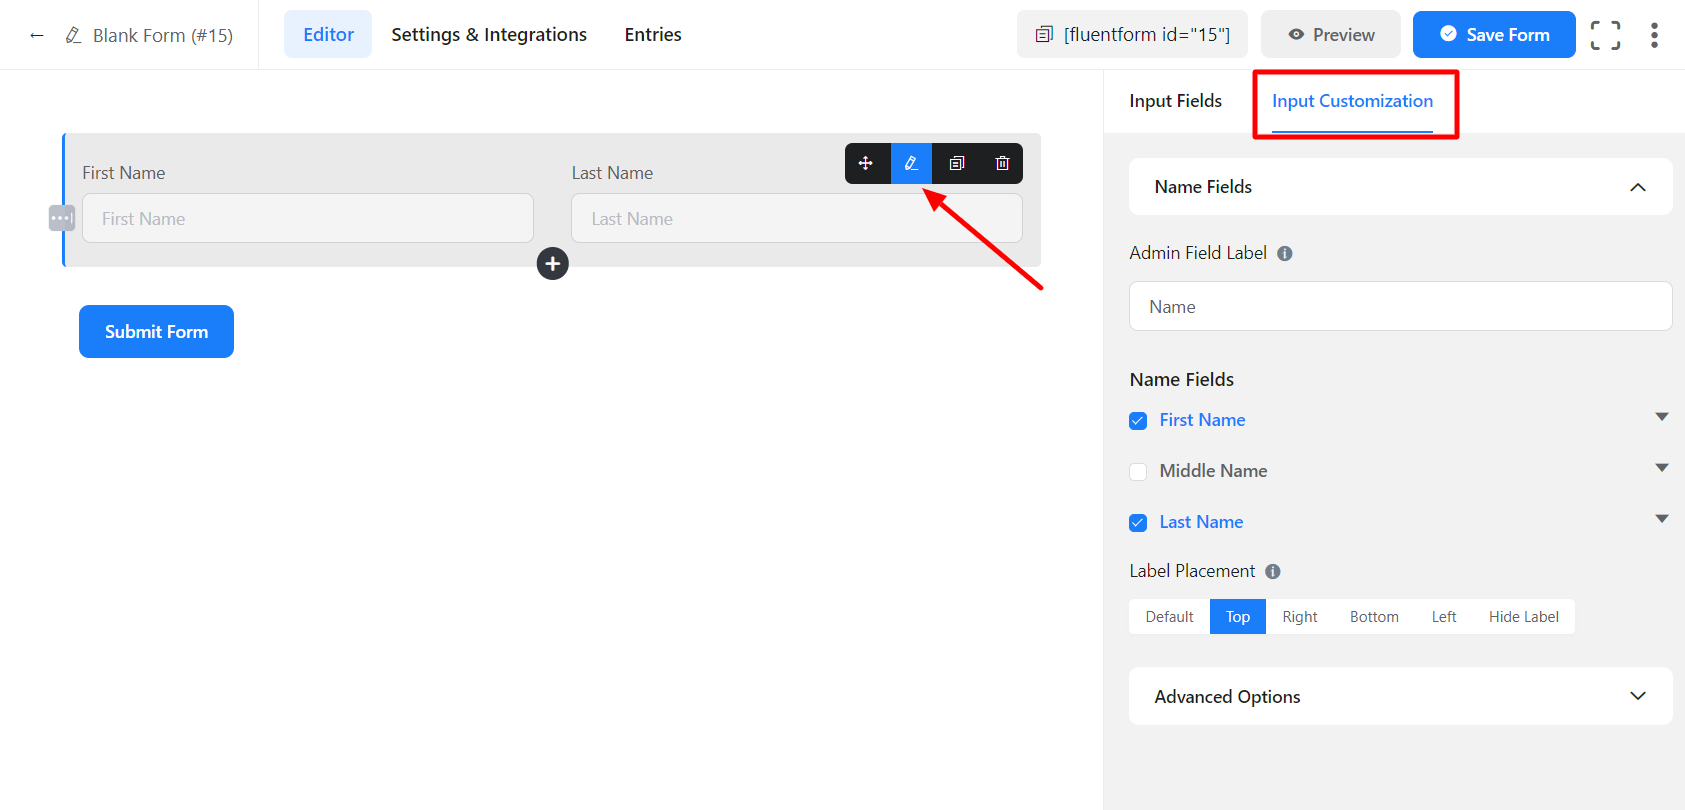Image resolution: width=1685 pixels, height=810 pixels.
Task: Enter fullscreen mode using the expand icon
Action: coord(1605,35)
